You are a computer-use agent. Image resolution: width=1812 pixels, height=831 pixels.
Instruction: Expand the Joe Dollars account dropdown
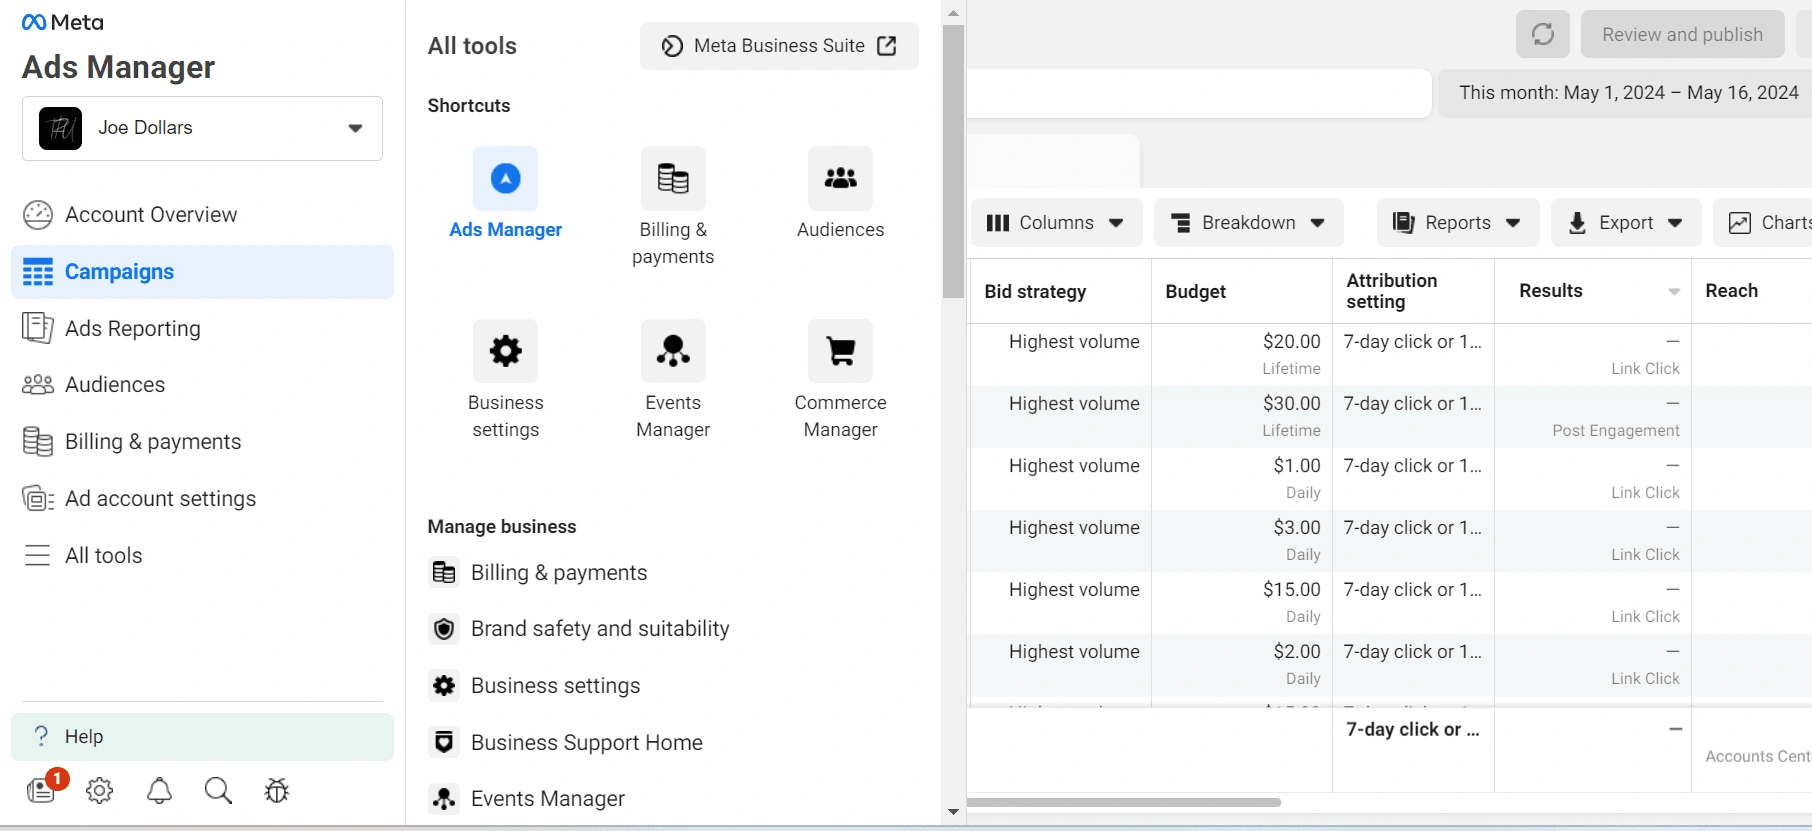(x=355, y=128)
